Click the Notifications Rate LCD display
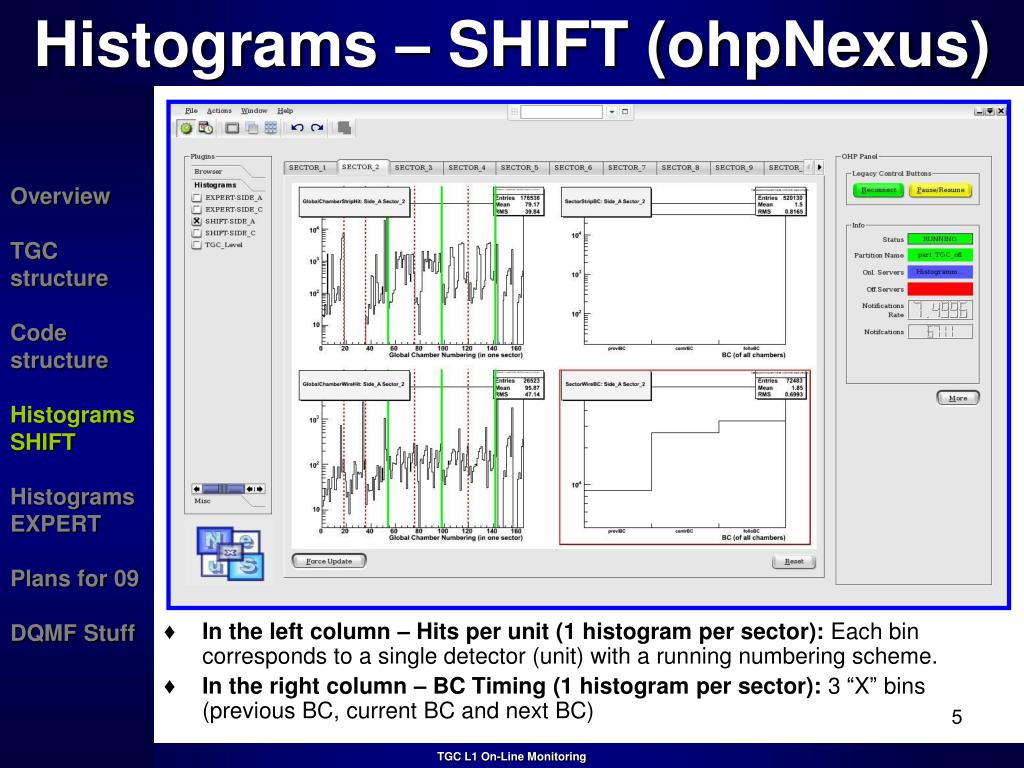The image size is (1024, 768). pos(940,310)
